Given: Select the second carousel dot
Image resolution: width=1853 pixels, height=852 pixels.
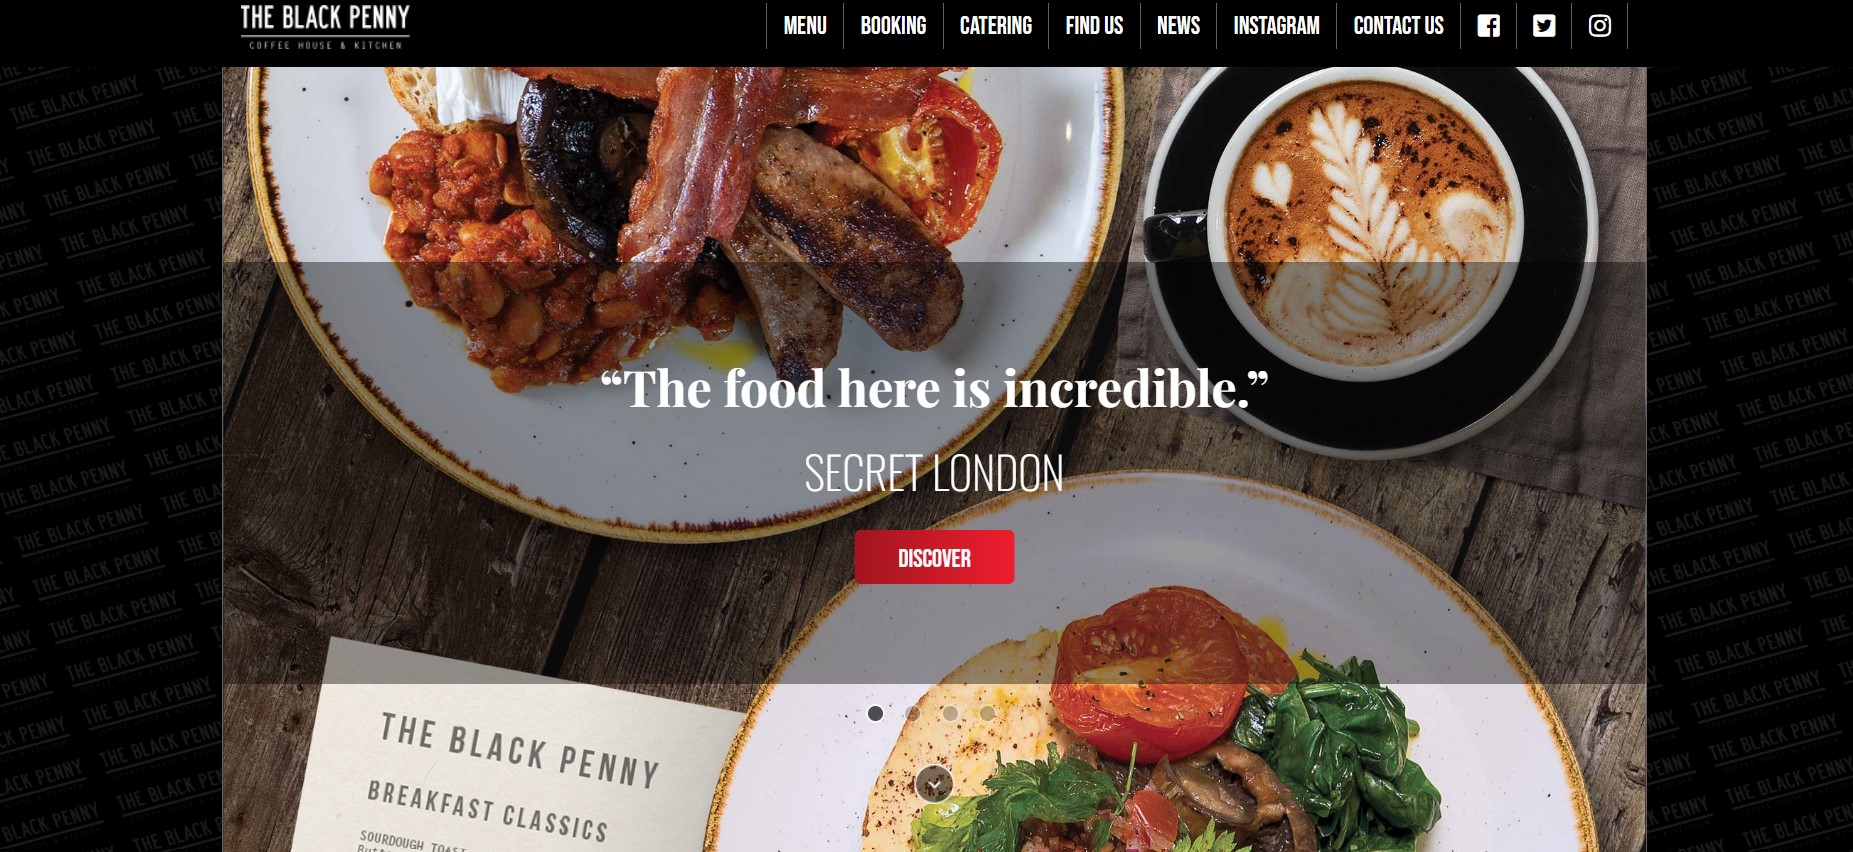Looking at the screenshot, I should pyautogui.click(x=912, y=713).
